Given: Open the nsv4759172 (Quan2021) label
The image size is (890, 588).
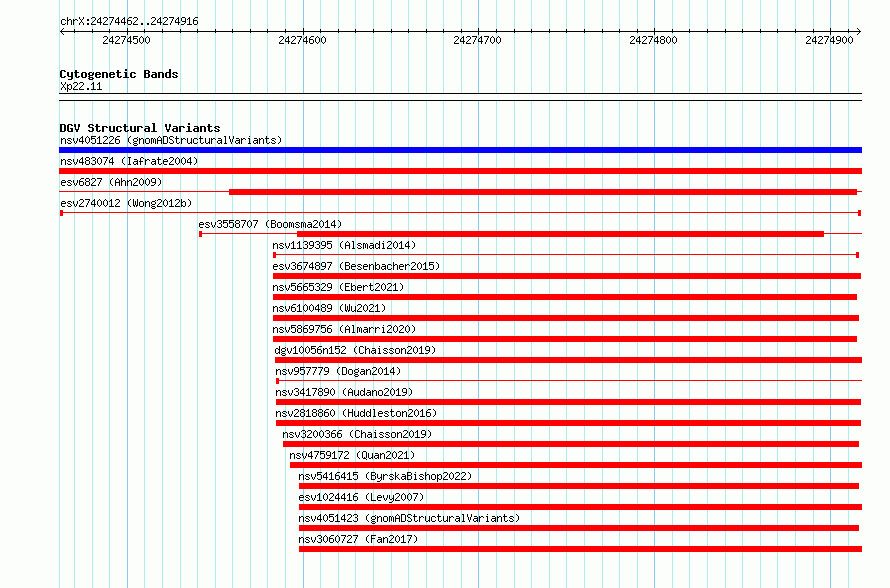Looking at the screenshot, I should (x=352, y=455).
